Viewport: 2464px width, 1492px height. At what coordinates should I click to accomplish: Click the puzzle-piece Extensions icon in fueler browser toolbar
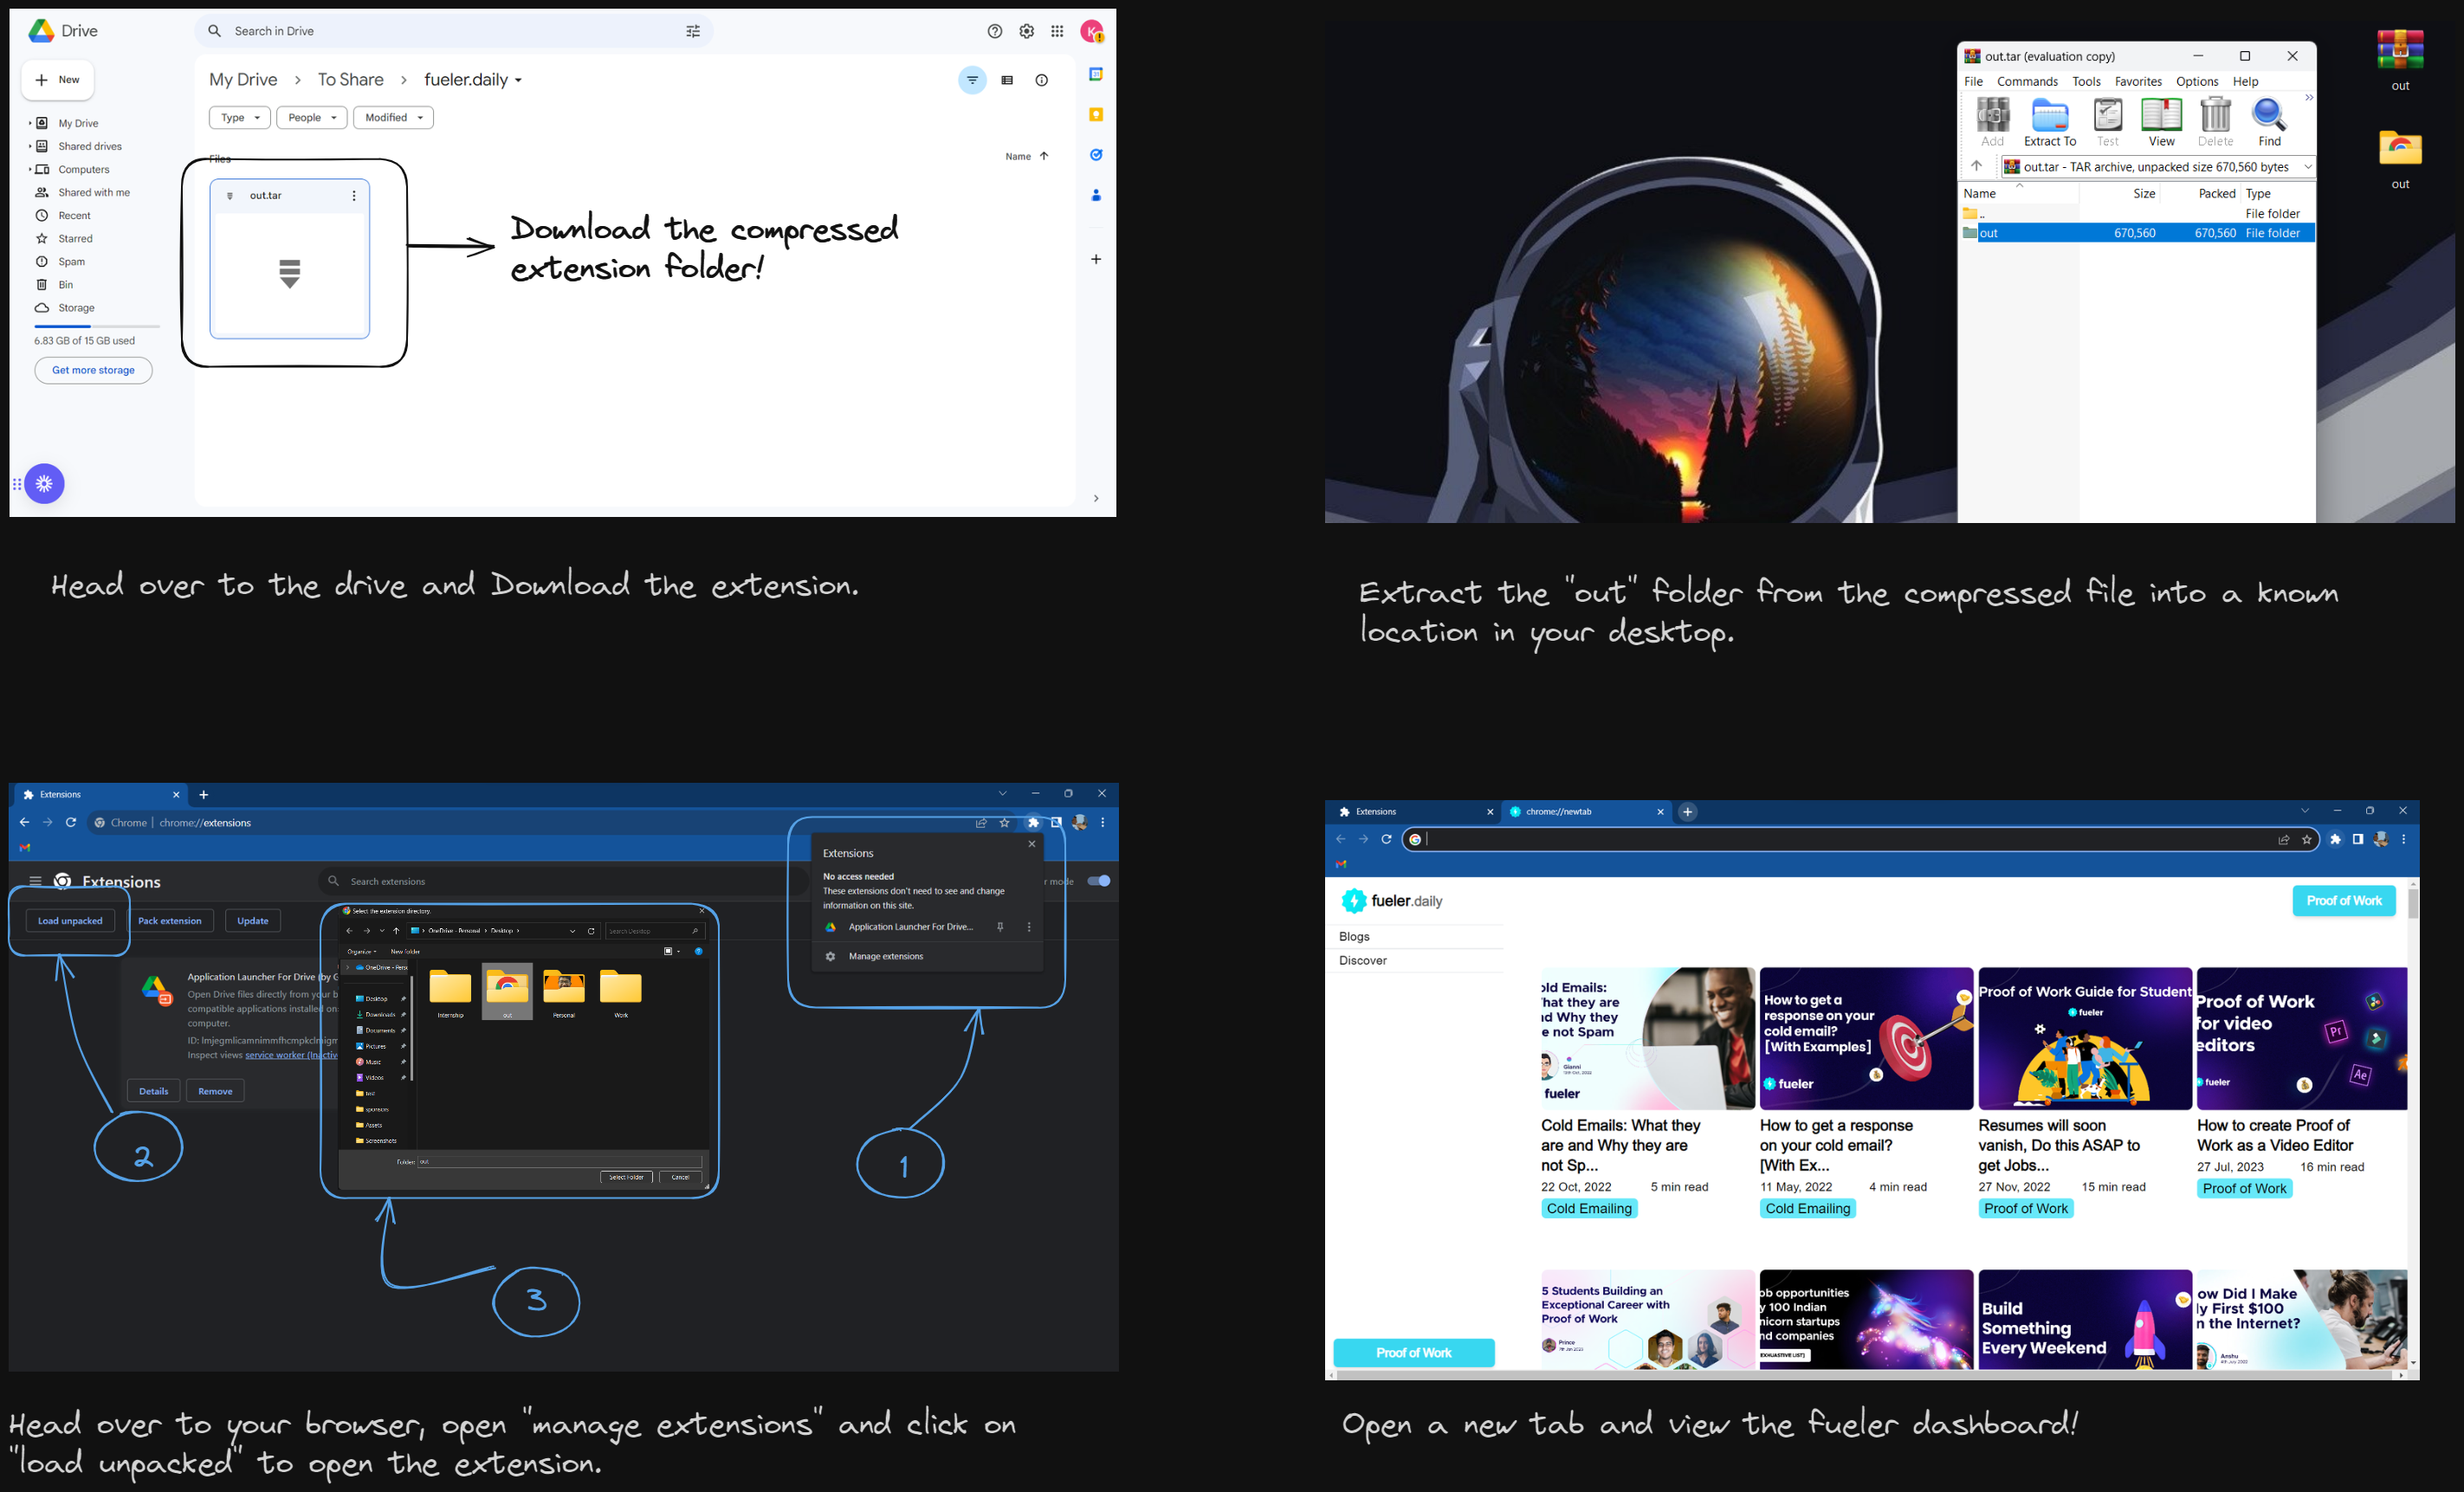click(x=2335, y=839)
